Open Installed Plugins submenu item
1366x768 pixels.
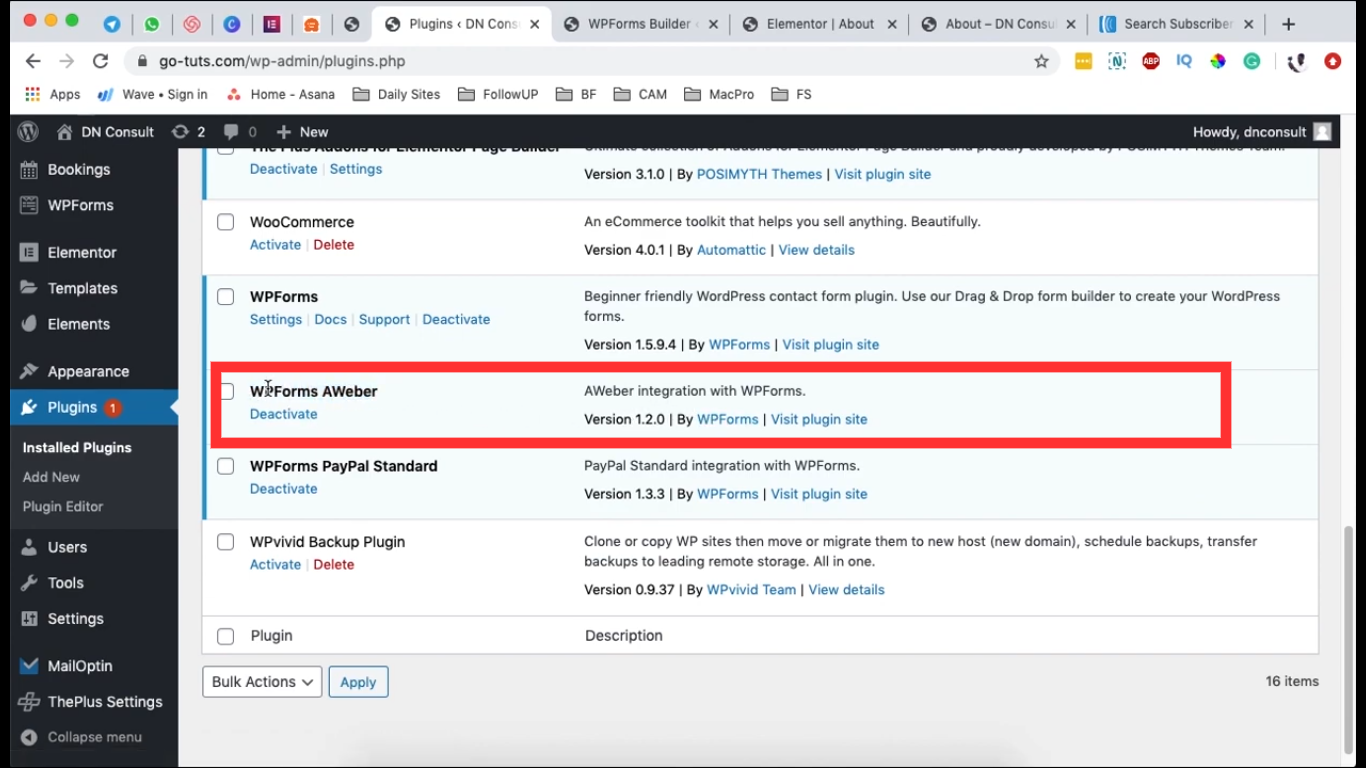pyautogui.click(x=77, y=447)
